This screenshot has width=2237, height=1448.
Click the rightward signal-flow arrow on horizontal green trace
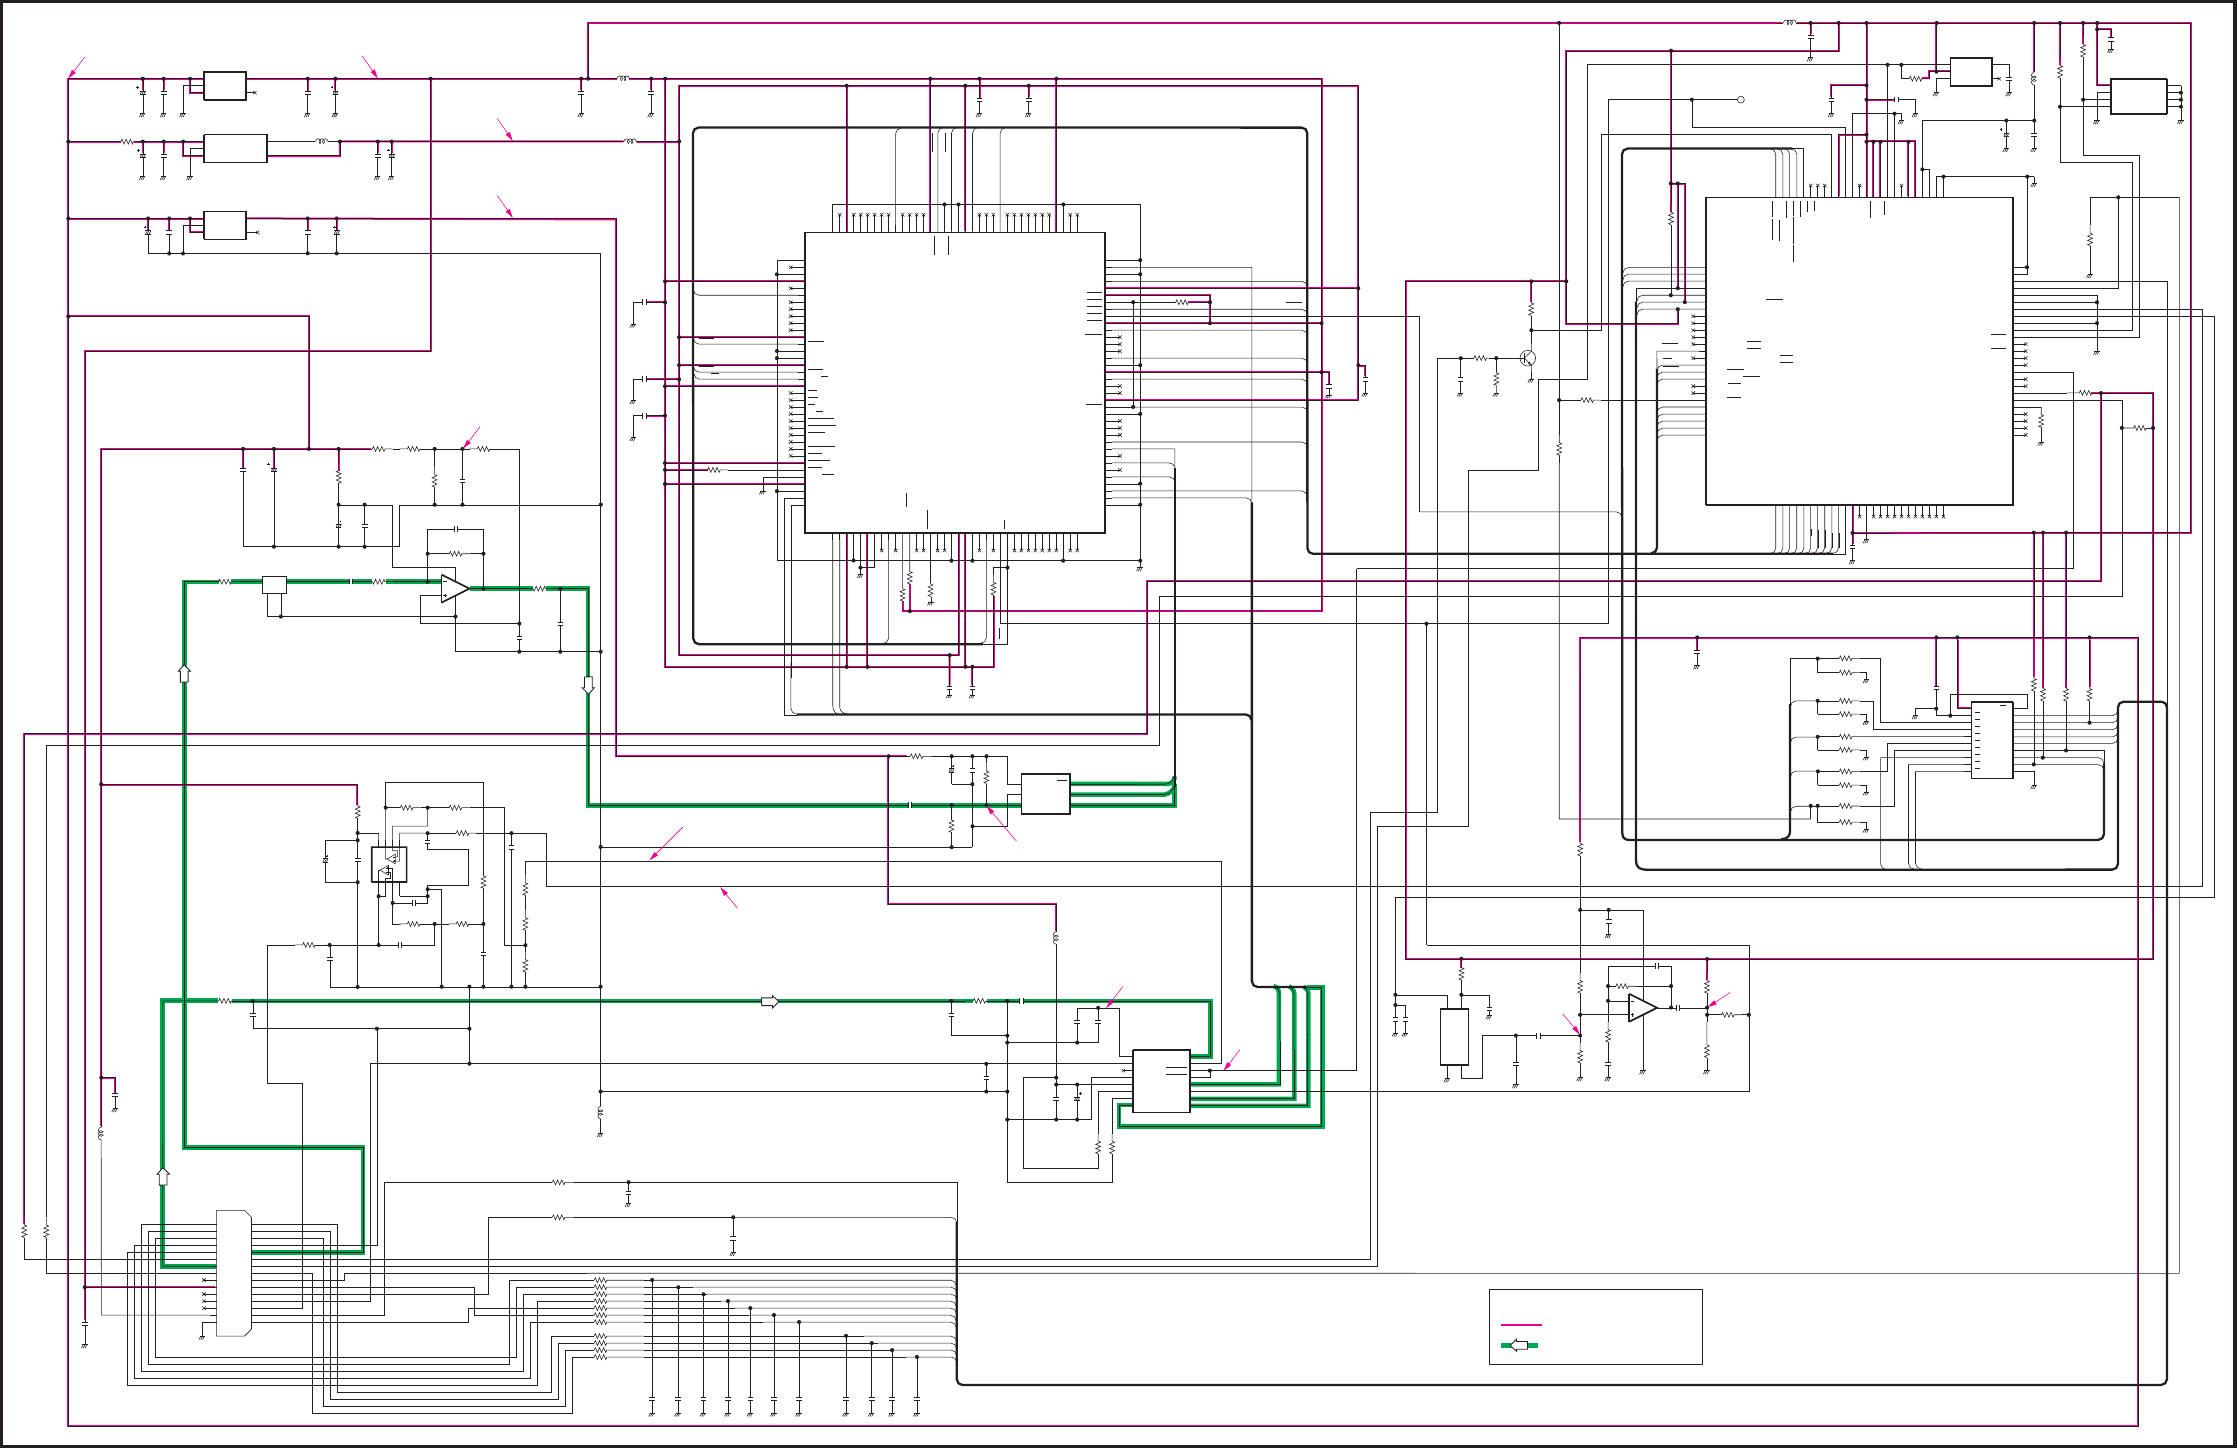pyautogui.click(x=769, y=1001)
